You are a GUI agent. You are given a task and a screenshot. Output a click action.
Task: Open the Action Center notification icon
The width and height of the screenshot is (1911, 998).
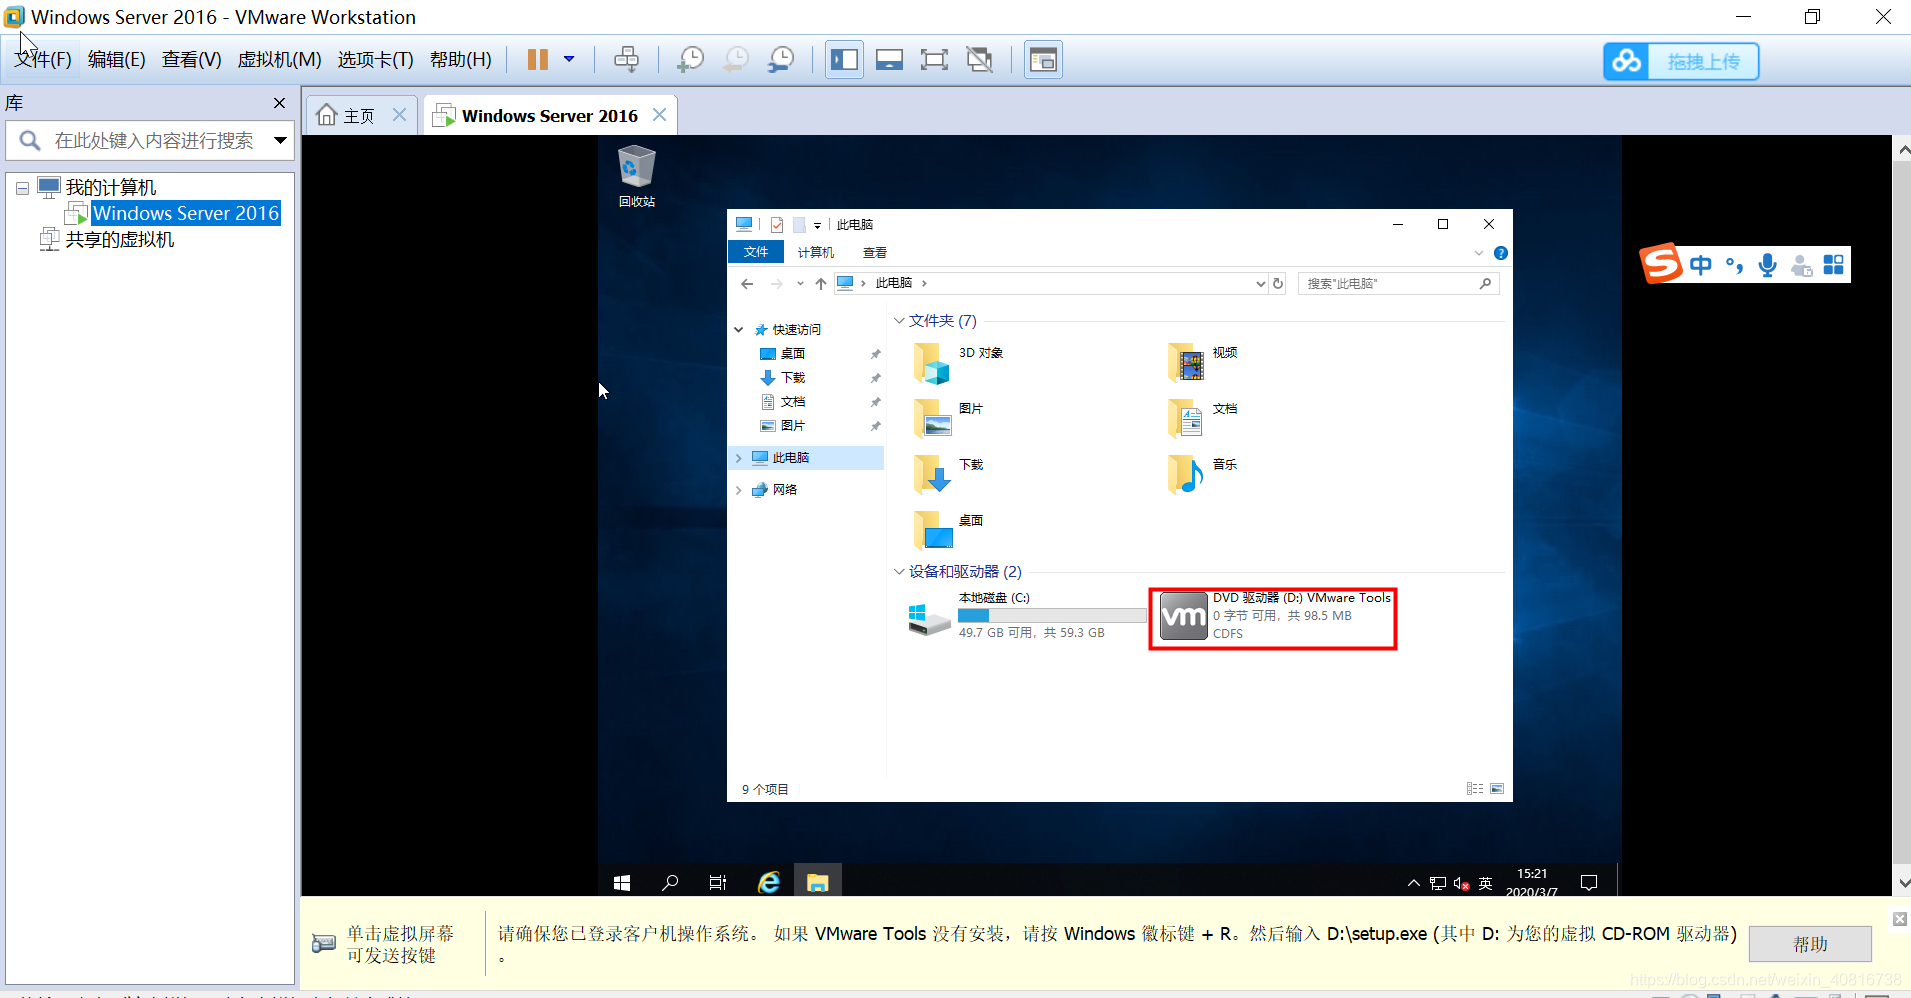pyautogui.click(x=1589, y=883)
